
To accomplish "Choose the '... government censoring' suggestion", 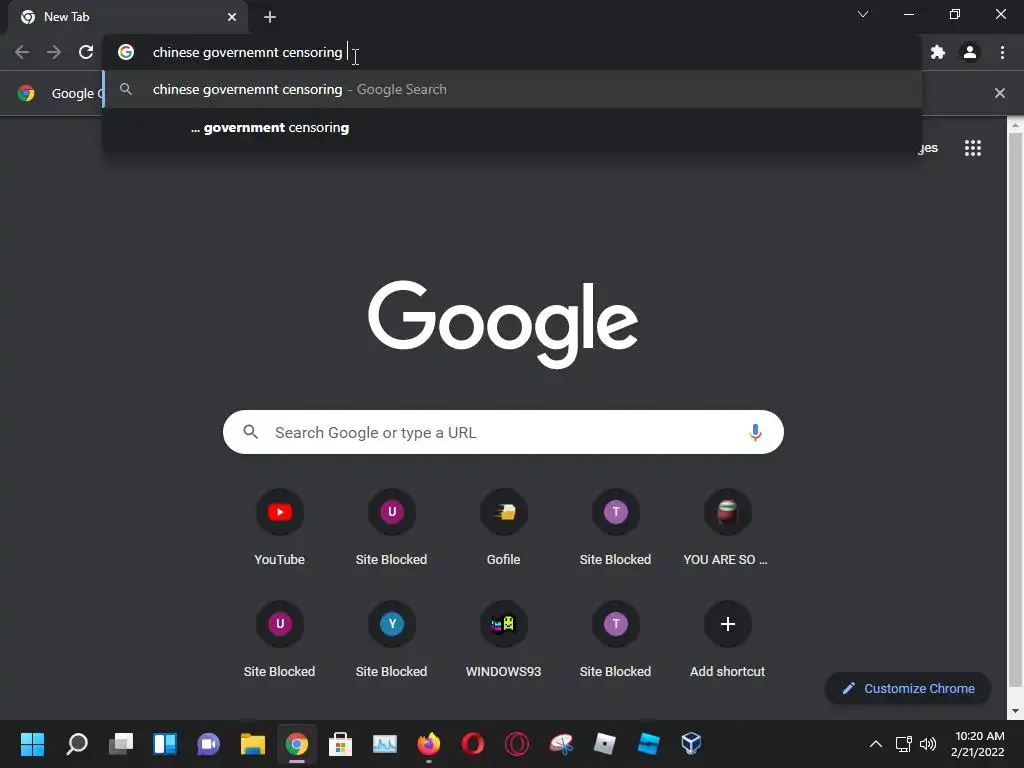I will tap(513, 127).
